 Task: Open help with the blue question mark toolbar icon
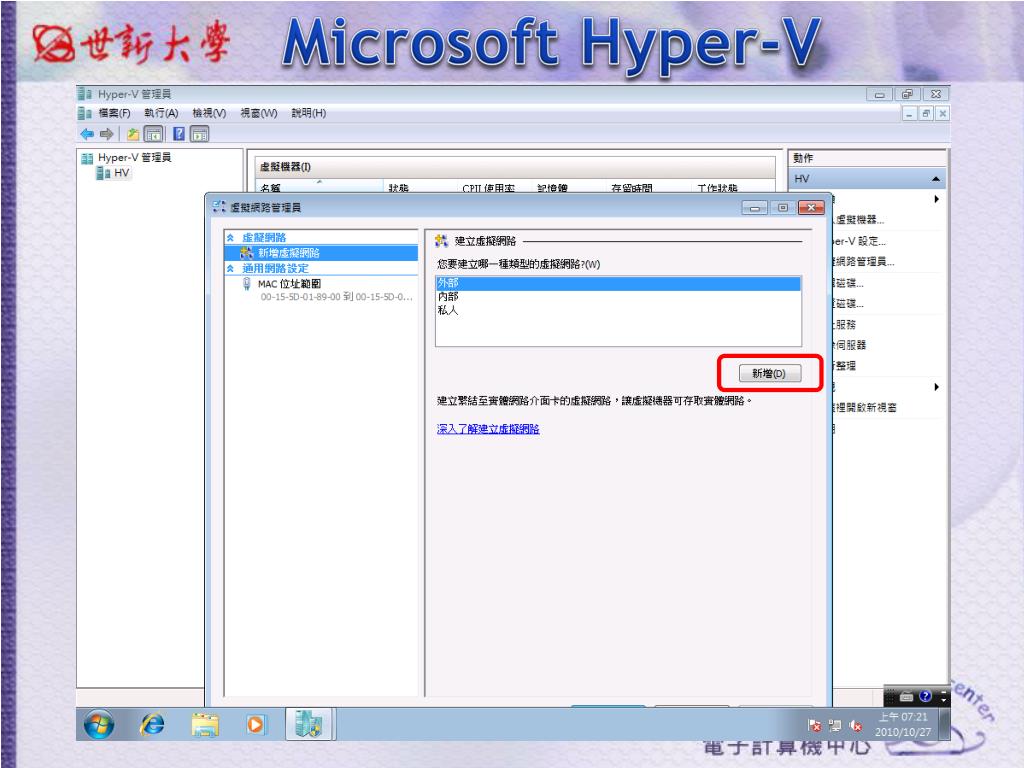point(179,134)
